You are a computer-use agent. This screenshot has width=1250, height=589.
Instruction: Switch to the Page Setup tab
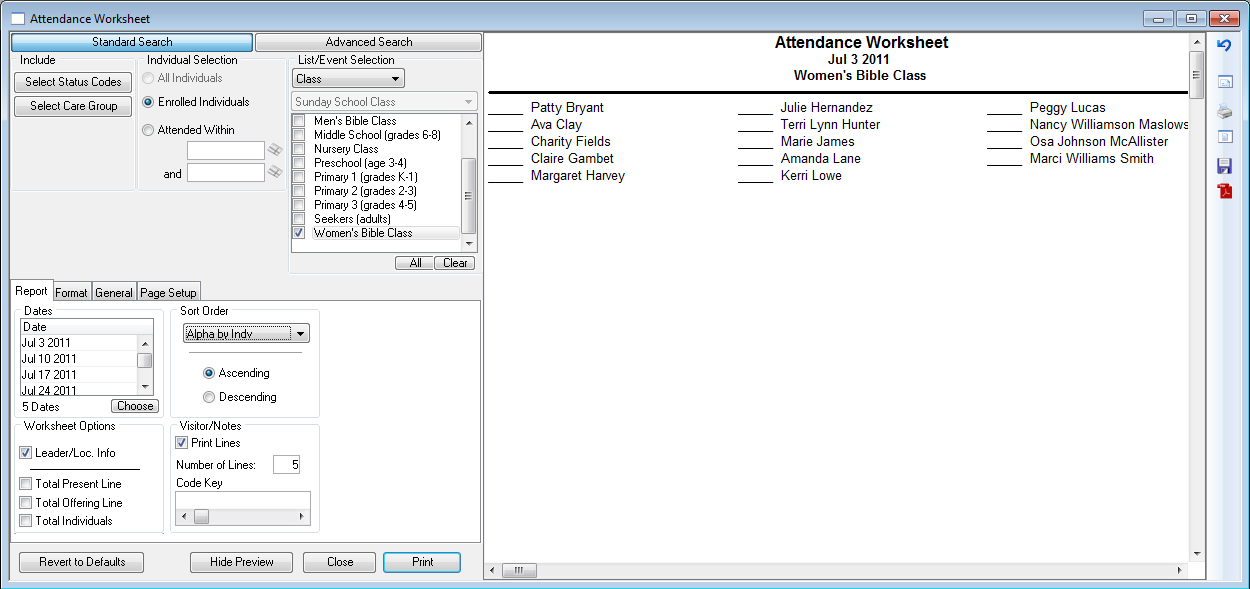click(x=169, y=293)
